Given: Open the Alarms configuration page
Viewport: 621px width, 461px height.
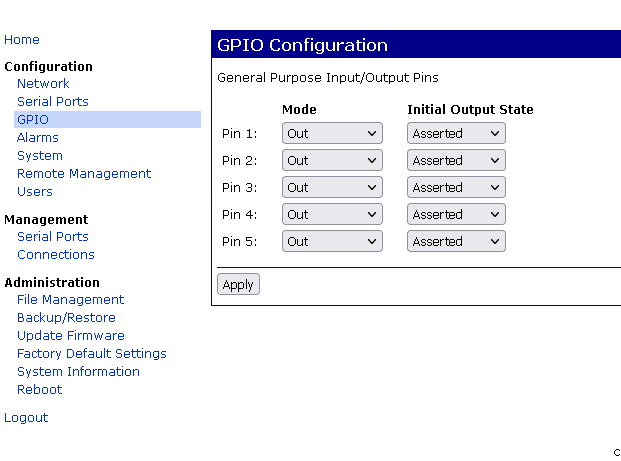Looking at the screenshot, I should [x=37, y=138].
